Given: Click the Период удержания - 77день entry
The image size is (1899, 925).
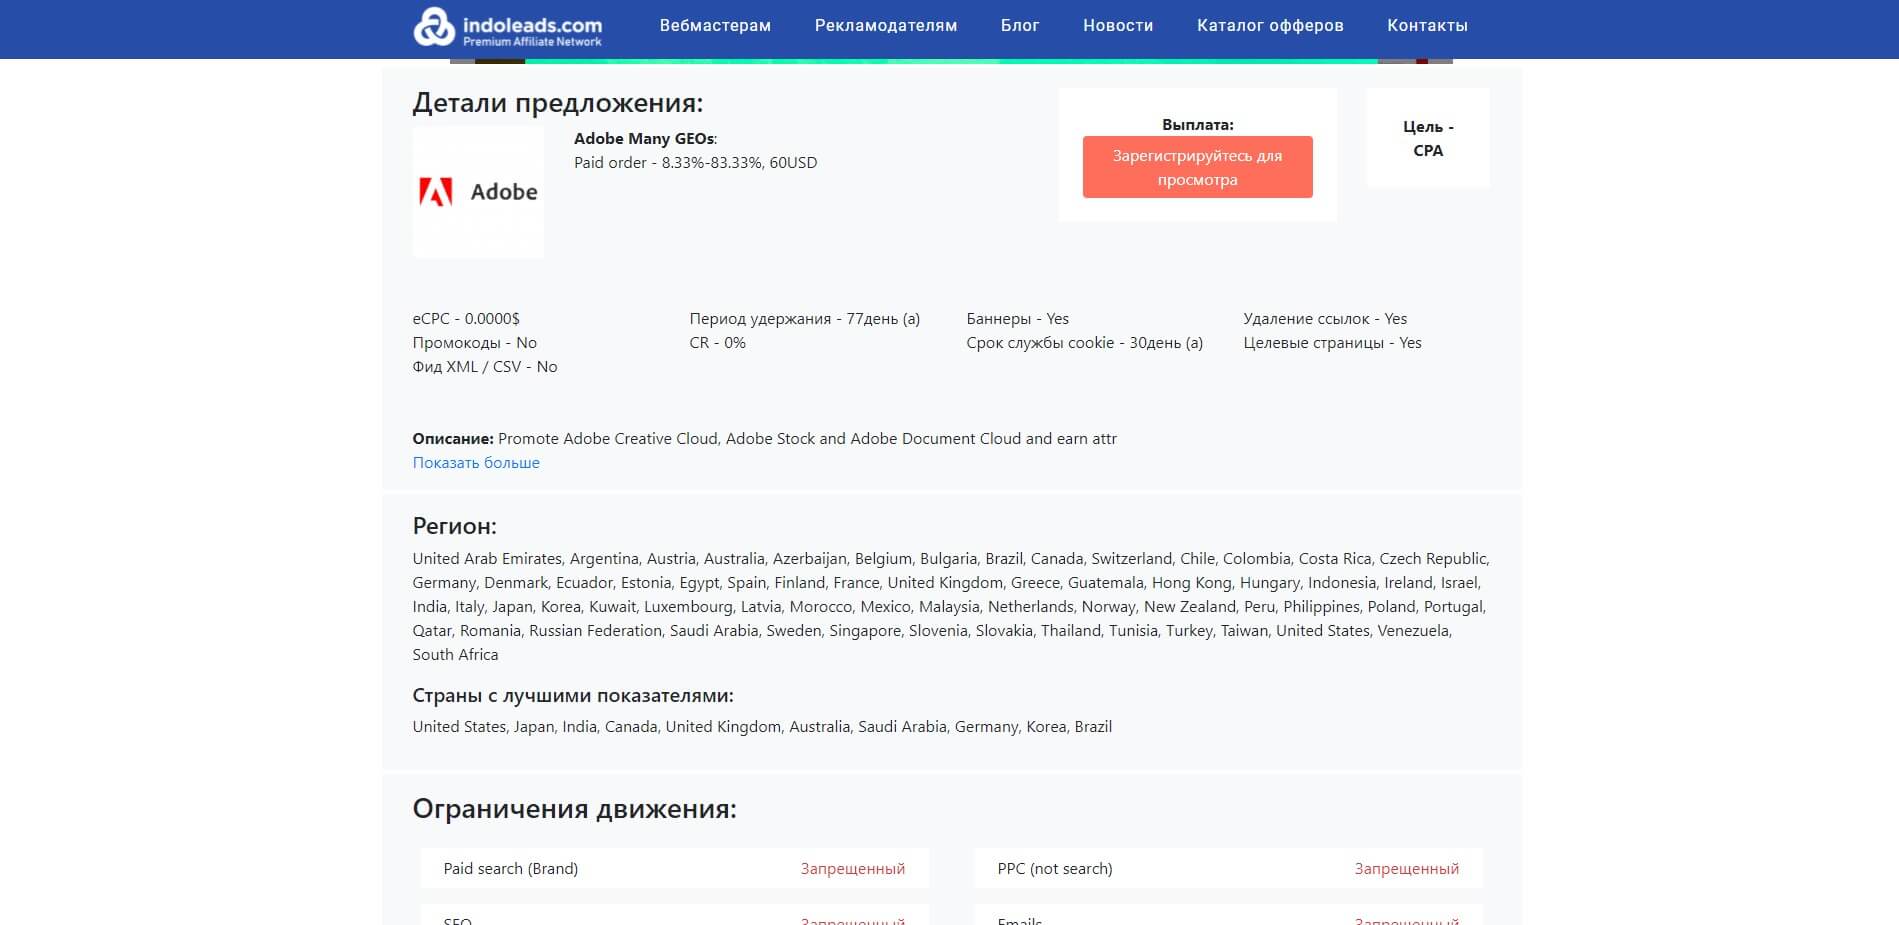Looking at the screenshot, I should point(805,319).
